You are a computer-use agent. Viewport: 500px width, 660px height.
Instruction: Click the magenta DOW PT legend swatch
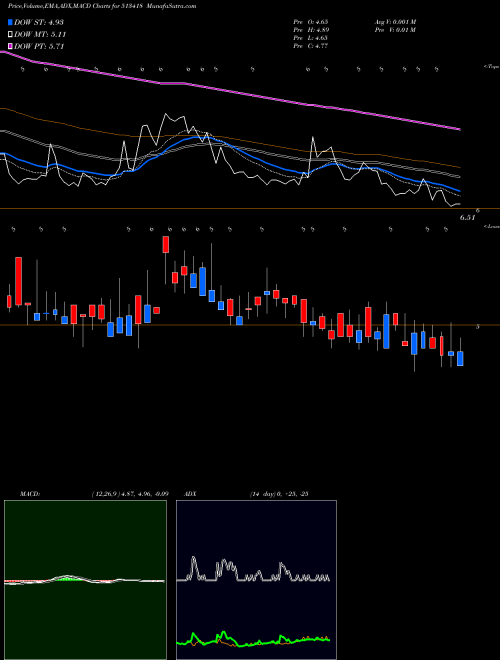[x=11, y=46]
